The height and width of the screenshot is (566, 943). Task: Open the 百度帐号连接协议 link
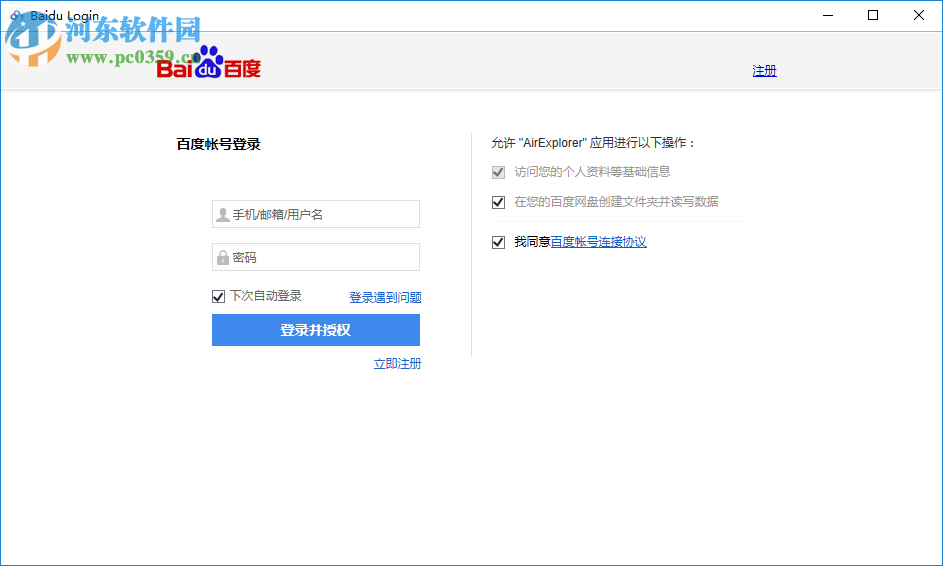click(598, 242)
